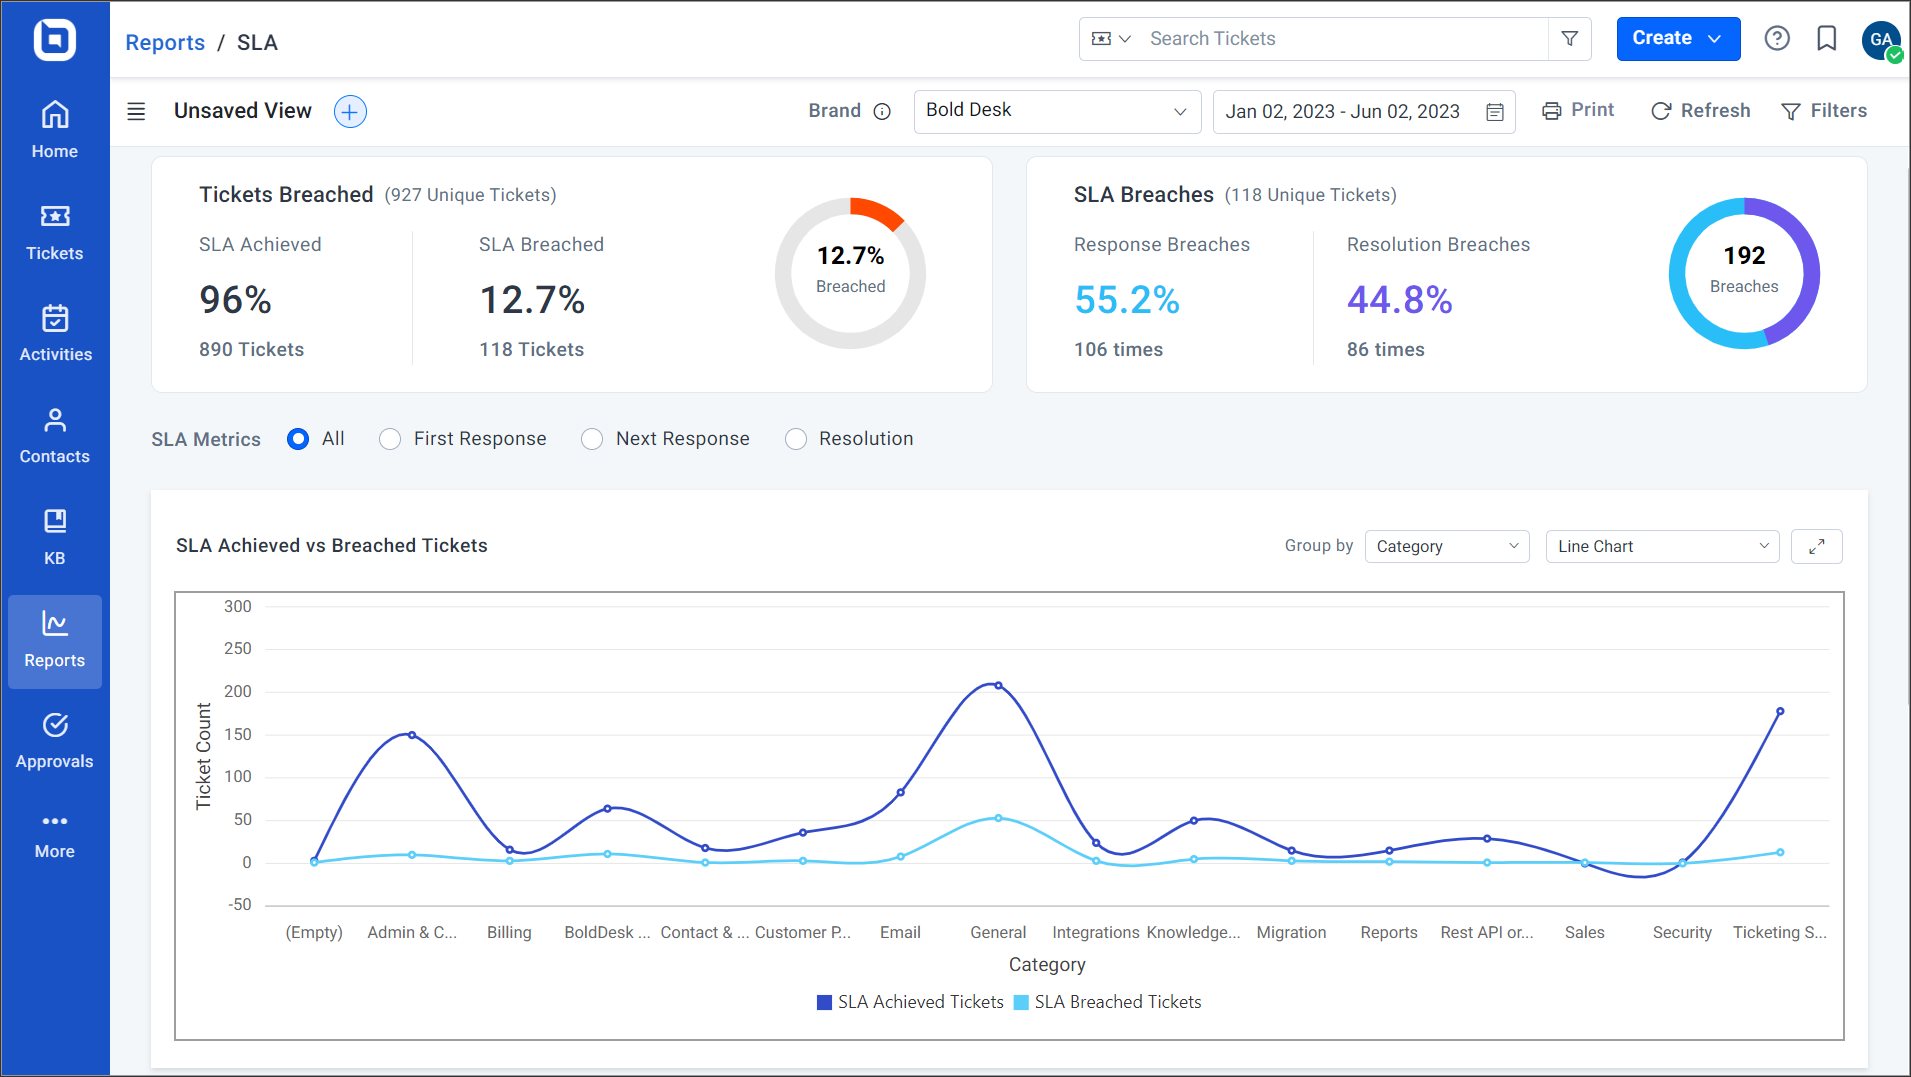1911x1077 pixels.
Task: Click the Brand info icon
Action: [x=882, y=111]
